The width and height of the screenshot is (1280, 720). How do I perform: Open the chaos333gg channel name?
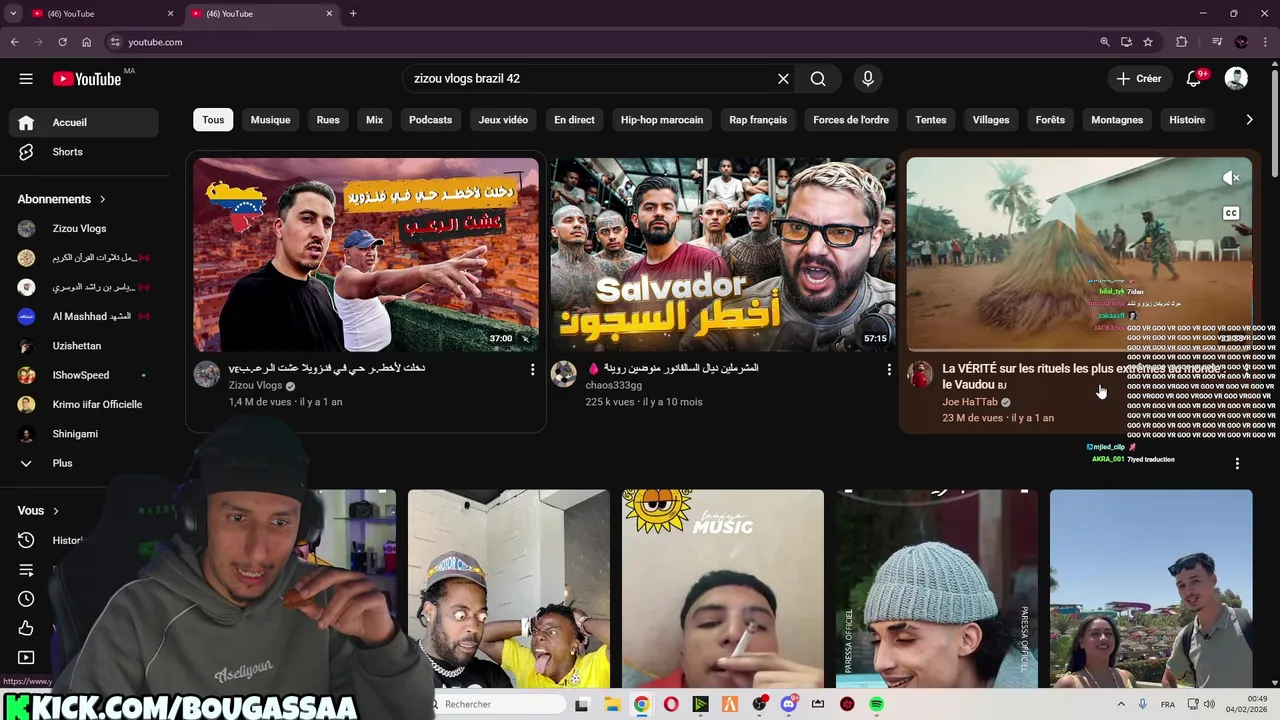click(x=613, y=385)
